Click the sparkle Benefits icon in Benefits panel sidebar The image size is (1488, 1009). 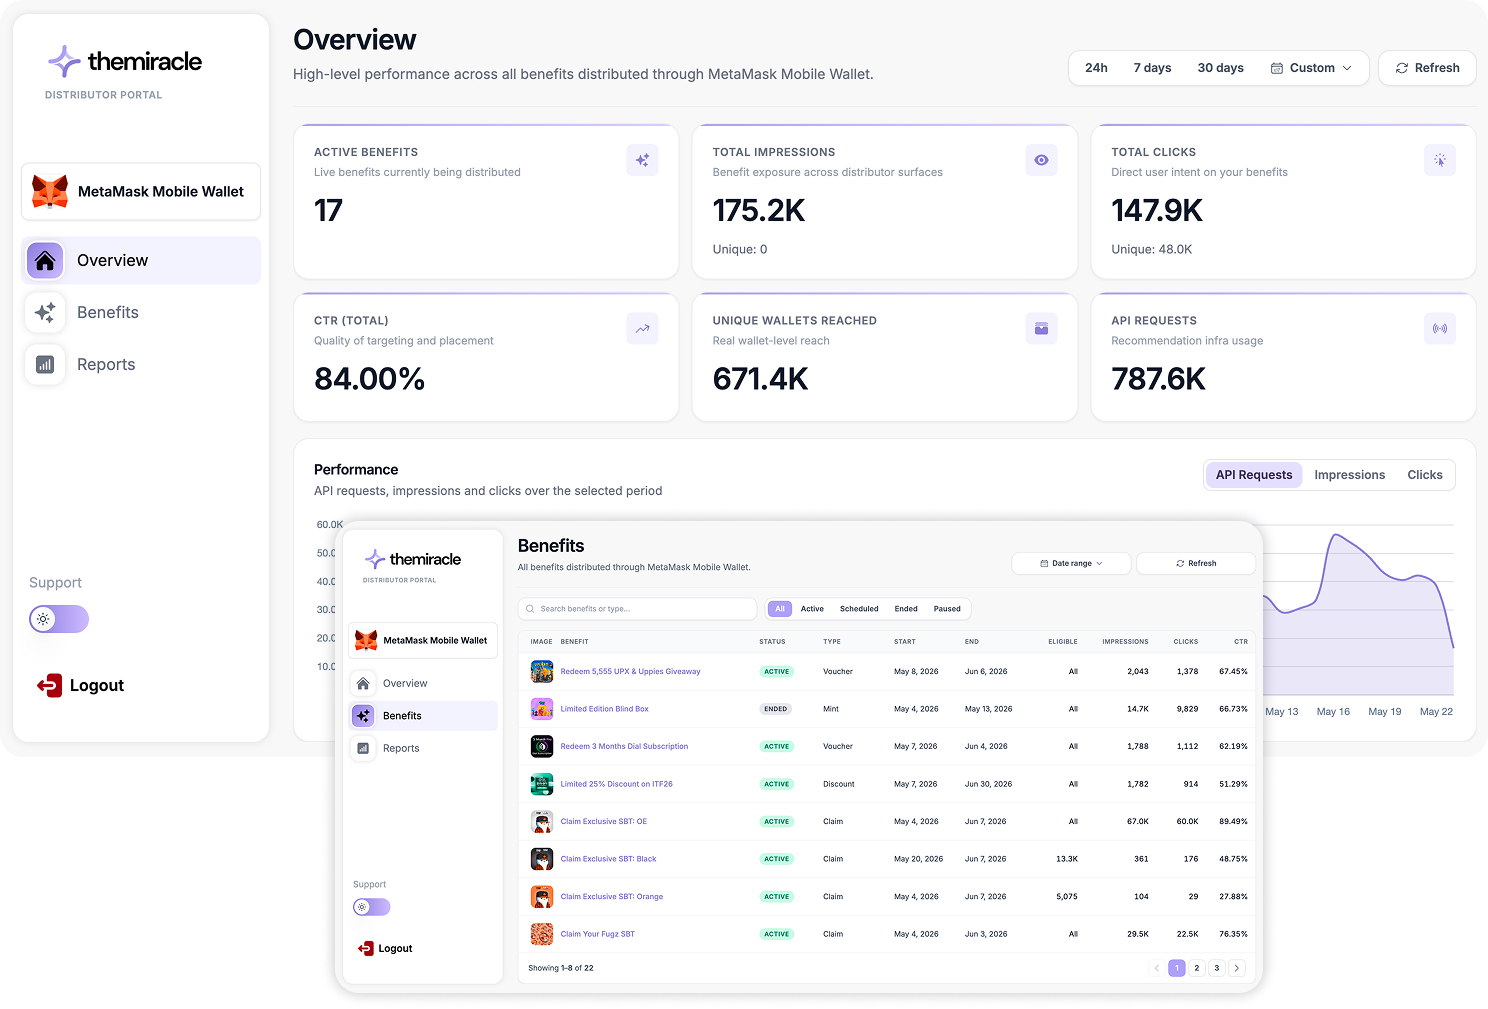click(363, 716)
